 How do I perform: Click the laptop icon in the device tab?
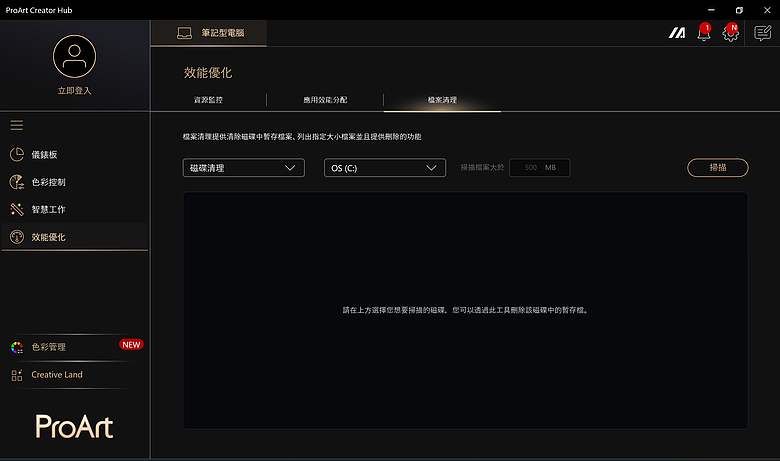(x=185, y=33)
